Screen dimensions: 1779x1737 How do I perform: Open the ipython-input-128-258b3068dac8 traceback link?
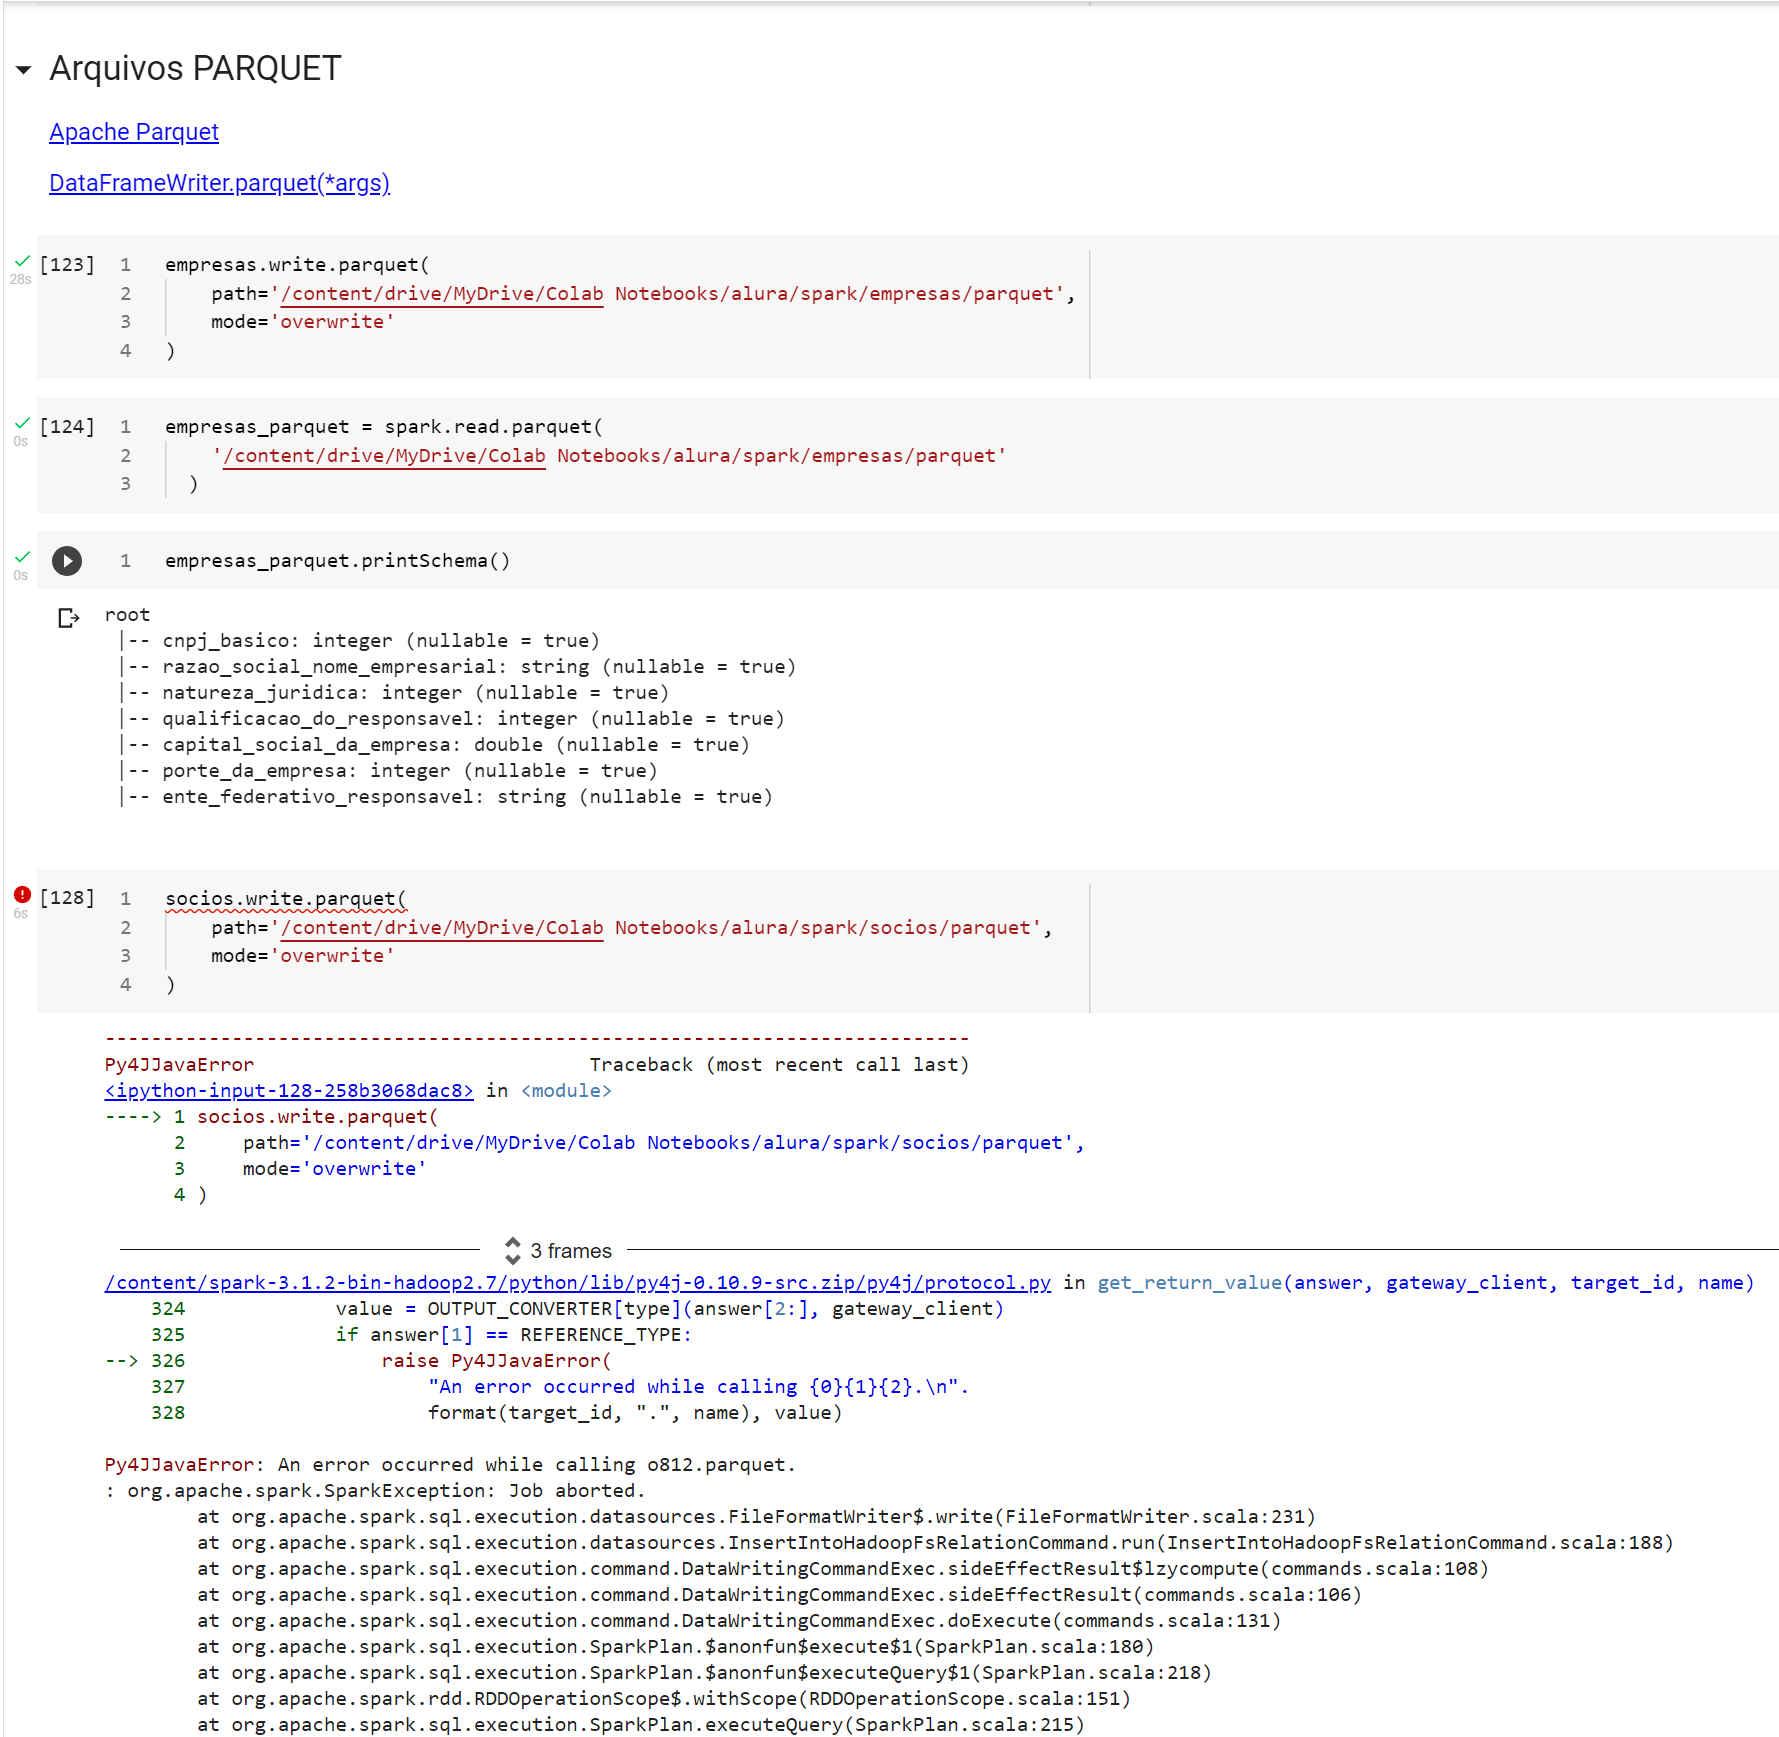tap(289, 1091)
